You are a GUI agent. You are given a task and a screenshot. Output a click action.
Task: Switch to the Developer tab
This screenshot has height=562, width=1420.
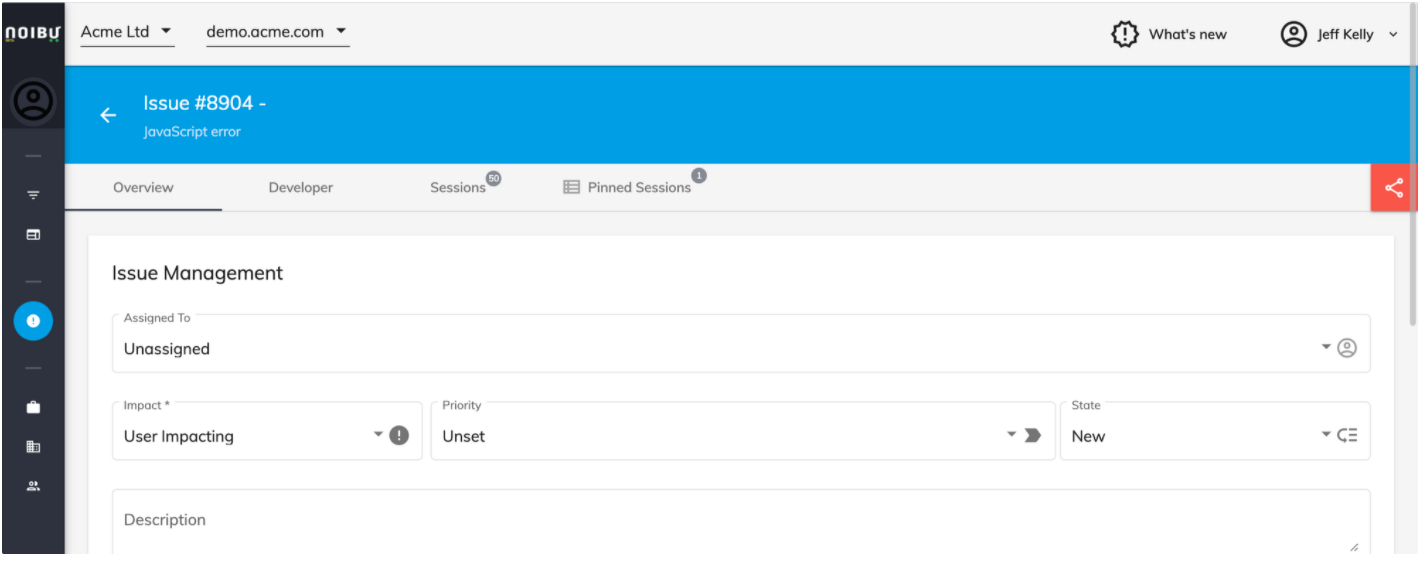tap(301, 187)
